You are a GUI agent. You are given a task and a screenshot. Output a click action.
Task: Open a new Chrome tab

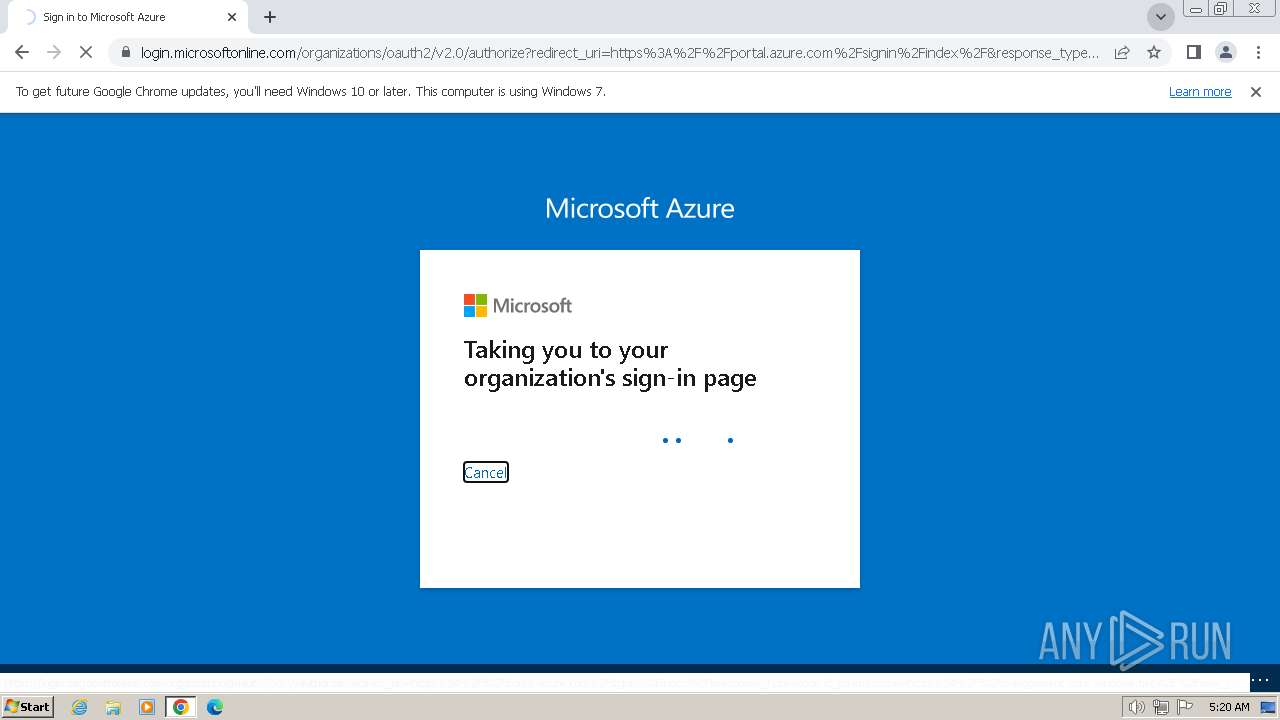[270, 17]
